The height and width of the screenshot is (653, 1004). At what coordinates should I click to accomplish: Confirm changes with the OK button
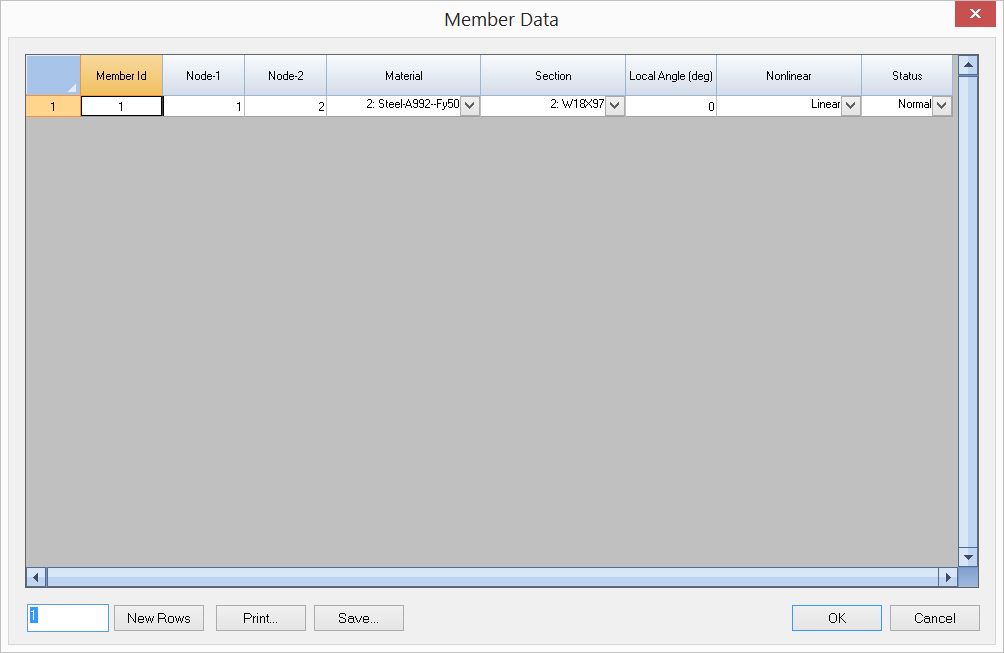click(x=836, y=617)
